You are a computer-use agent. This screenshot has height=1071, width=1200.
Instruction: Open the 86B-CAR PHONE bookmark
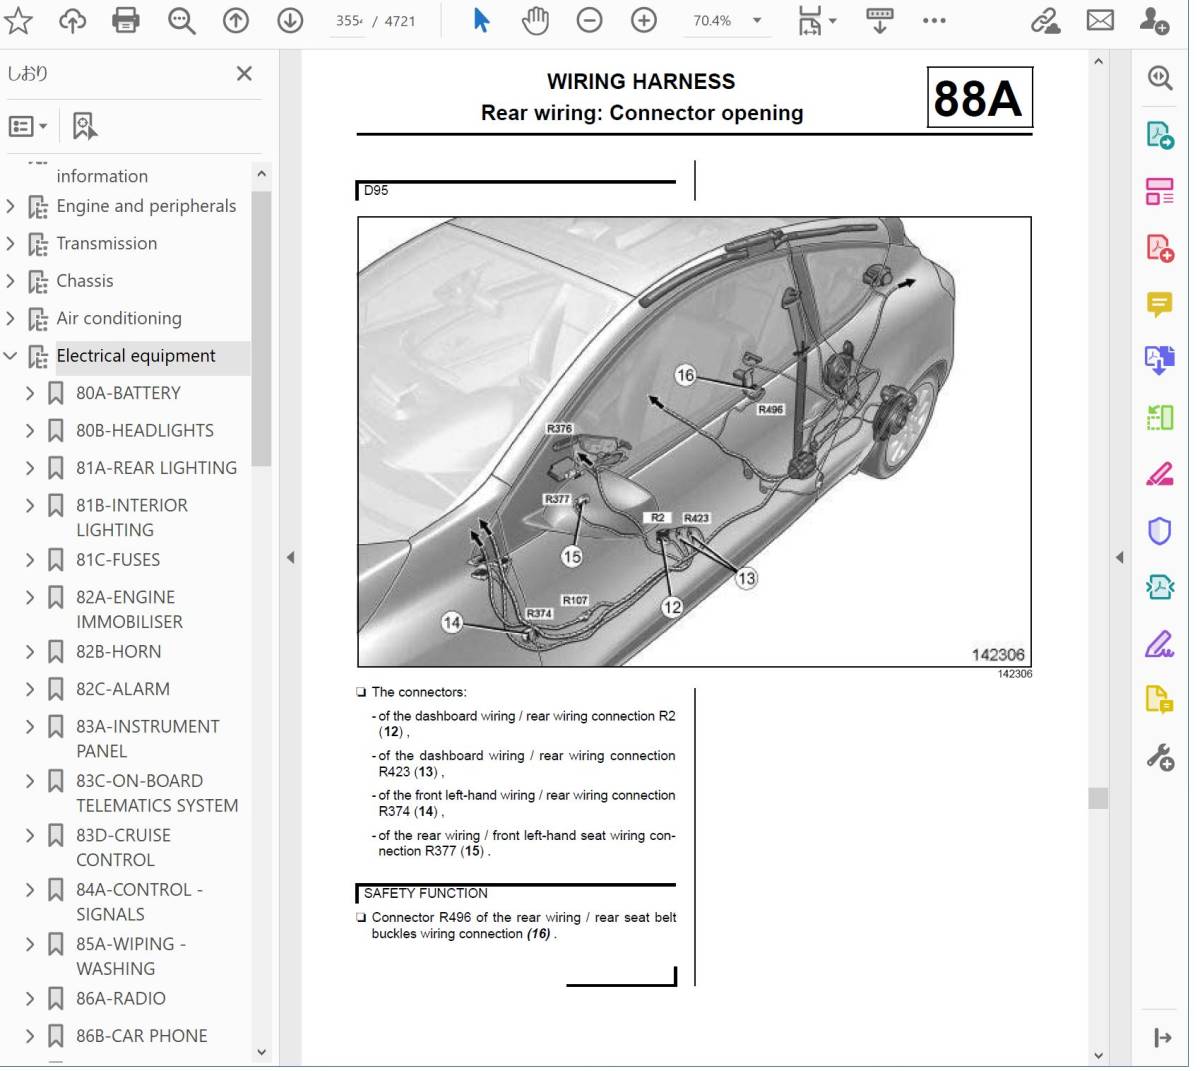(141, 1036)
